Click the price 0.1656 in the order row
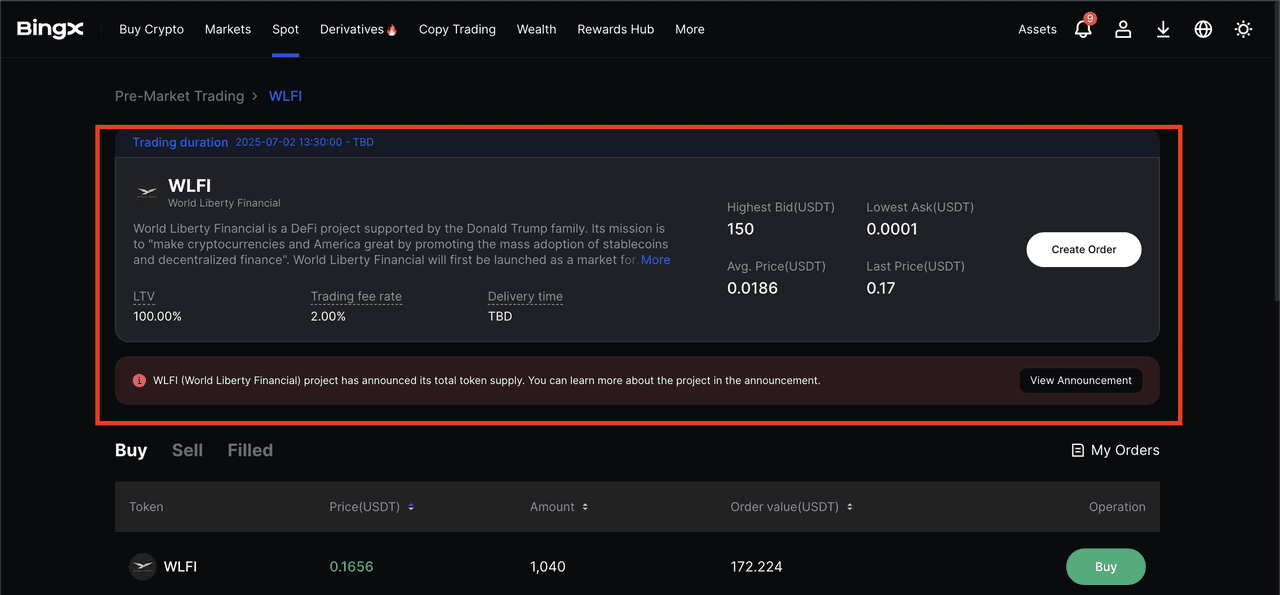This screenshot has height=595, width=1280. click(x=352, y=566)
